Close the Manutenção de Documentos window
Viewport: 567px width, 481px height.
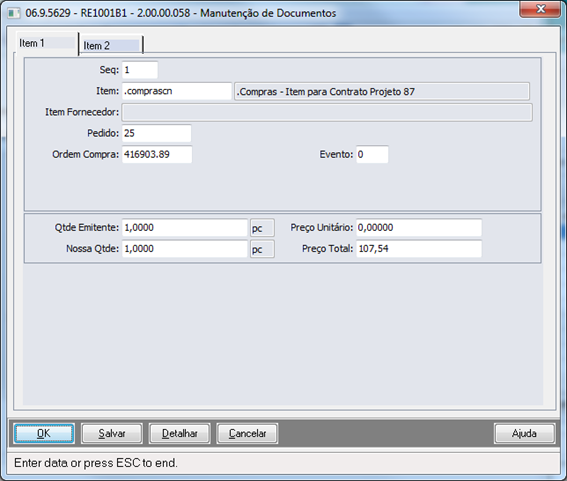(540, 9)
